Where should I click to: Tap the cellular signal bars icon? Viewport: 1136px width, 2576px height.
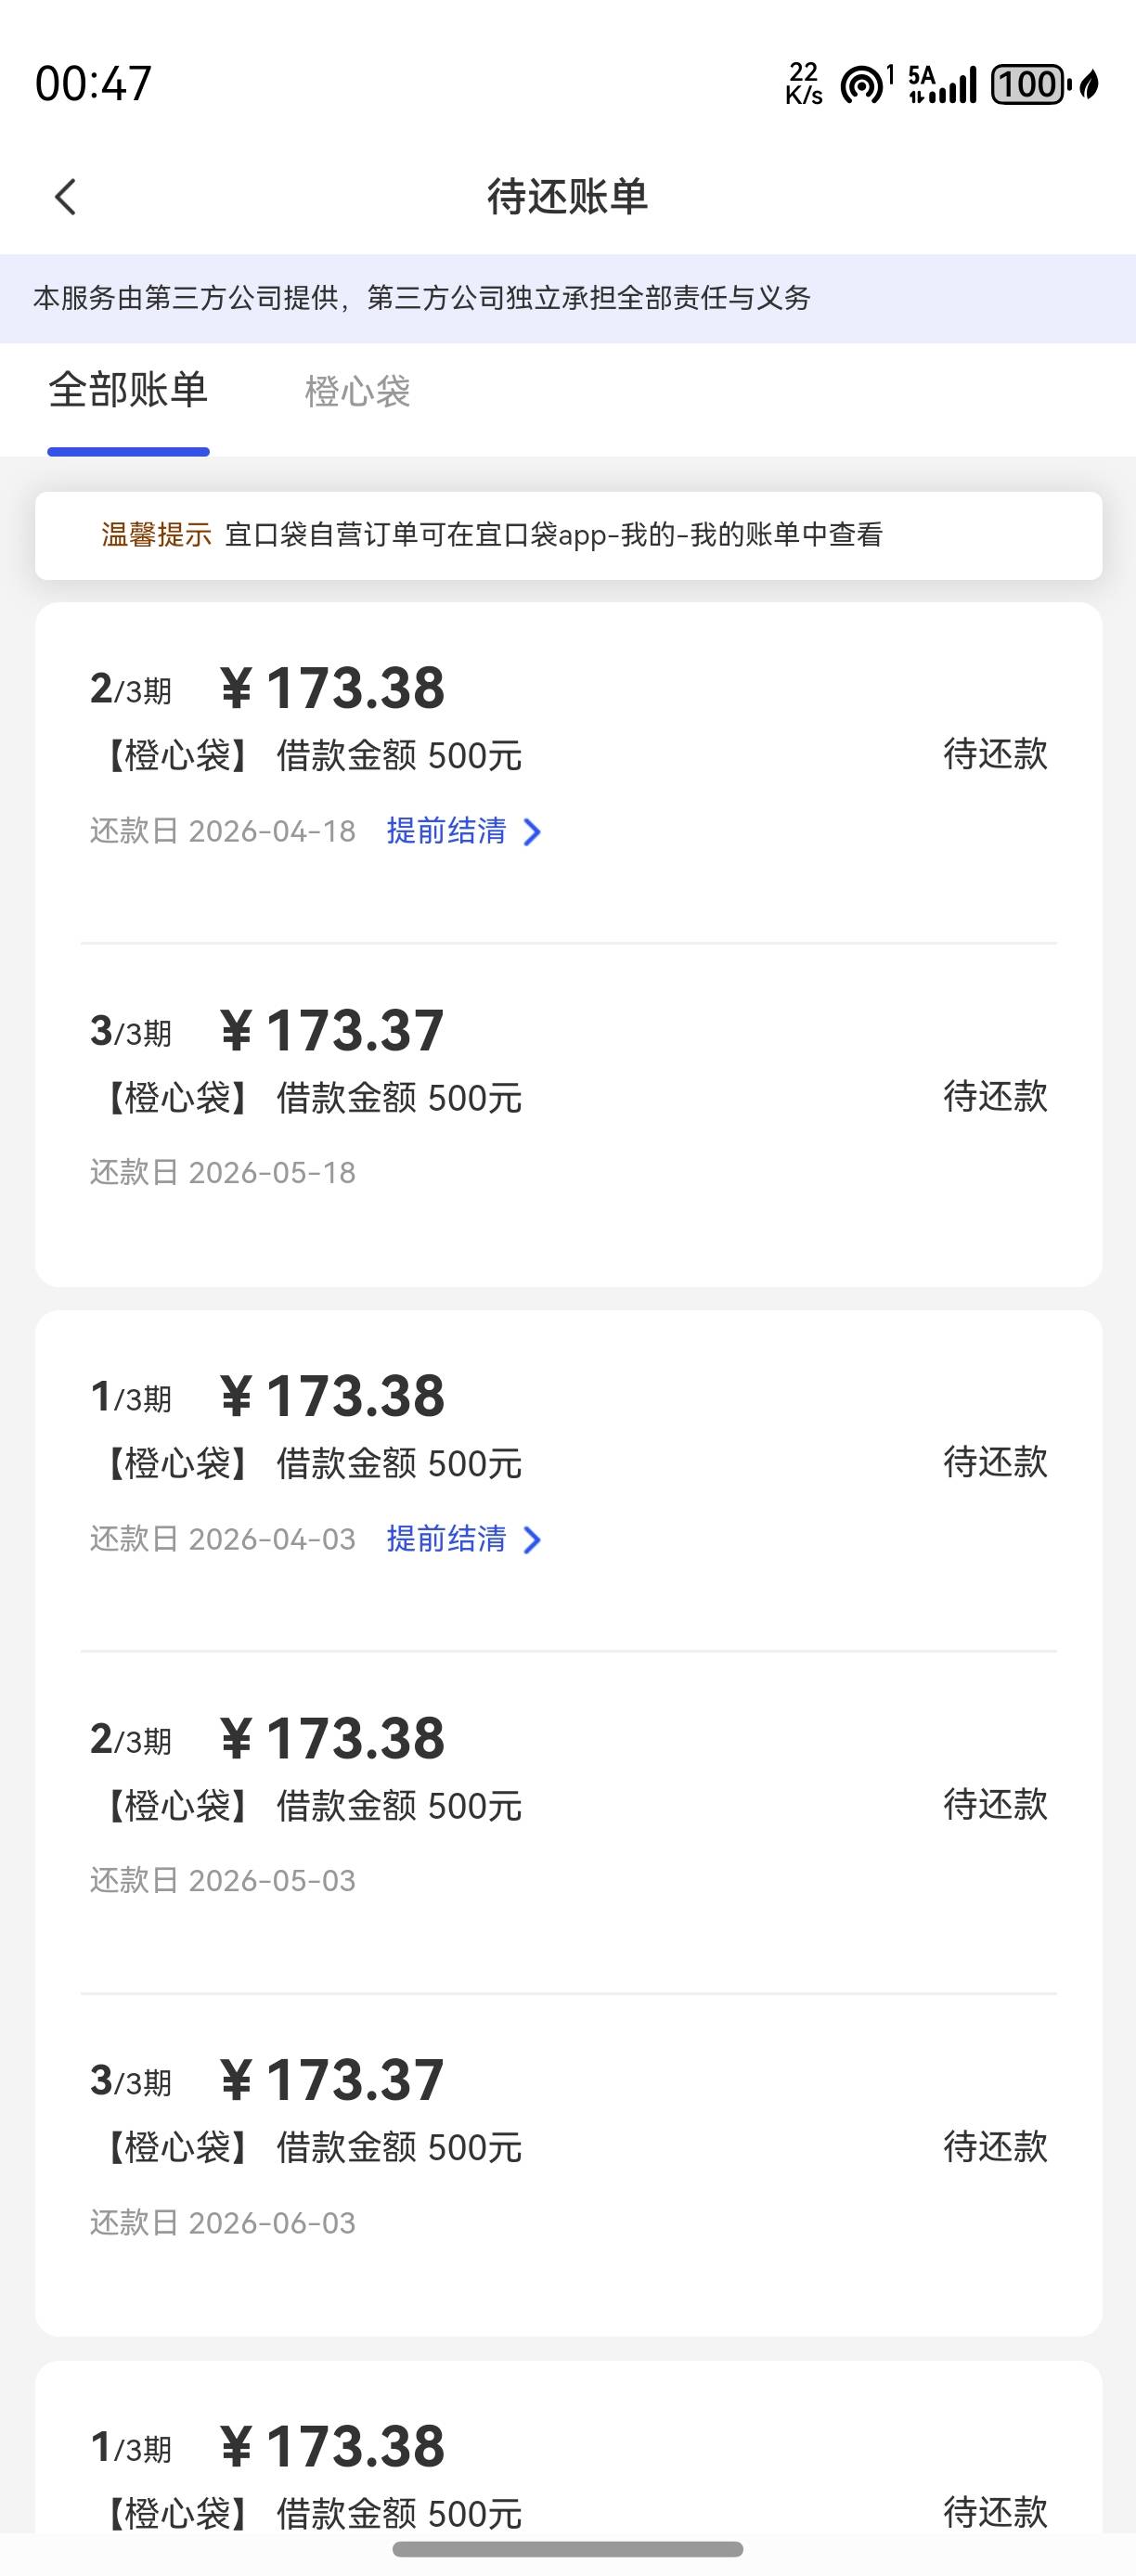[x=943, y=85]
